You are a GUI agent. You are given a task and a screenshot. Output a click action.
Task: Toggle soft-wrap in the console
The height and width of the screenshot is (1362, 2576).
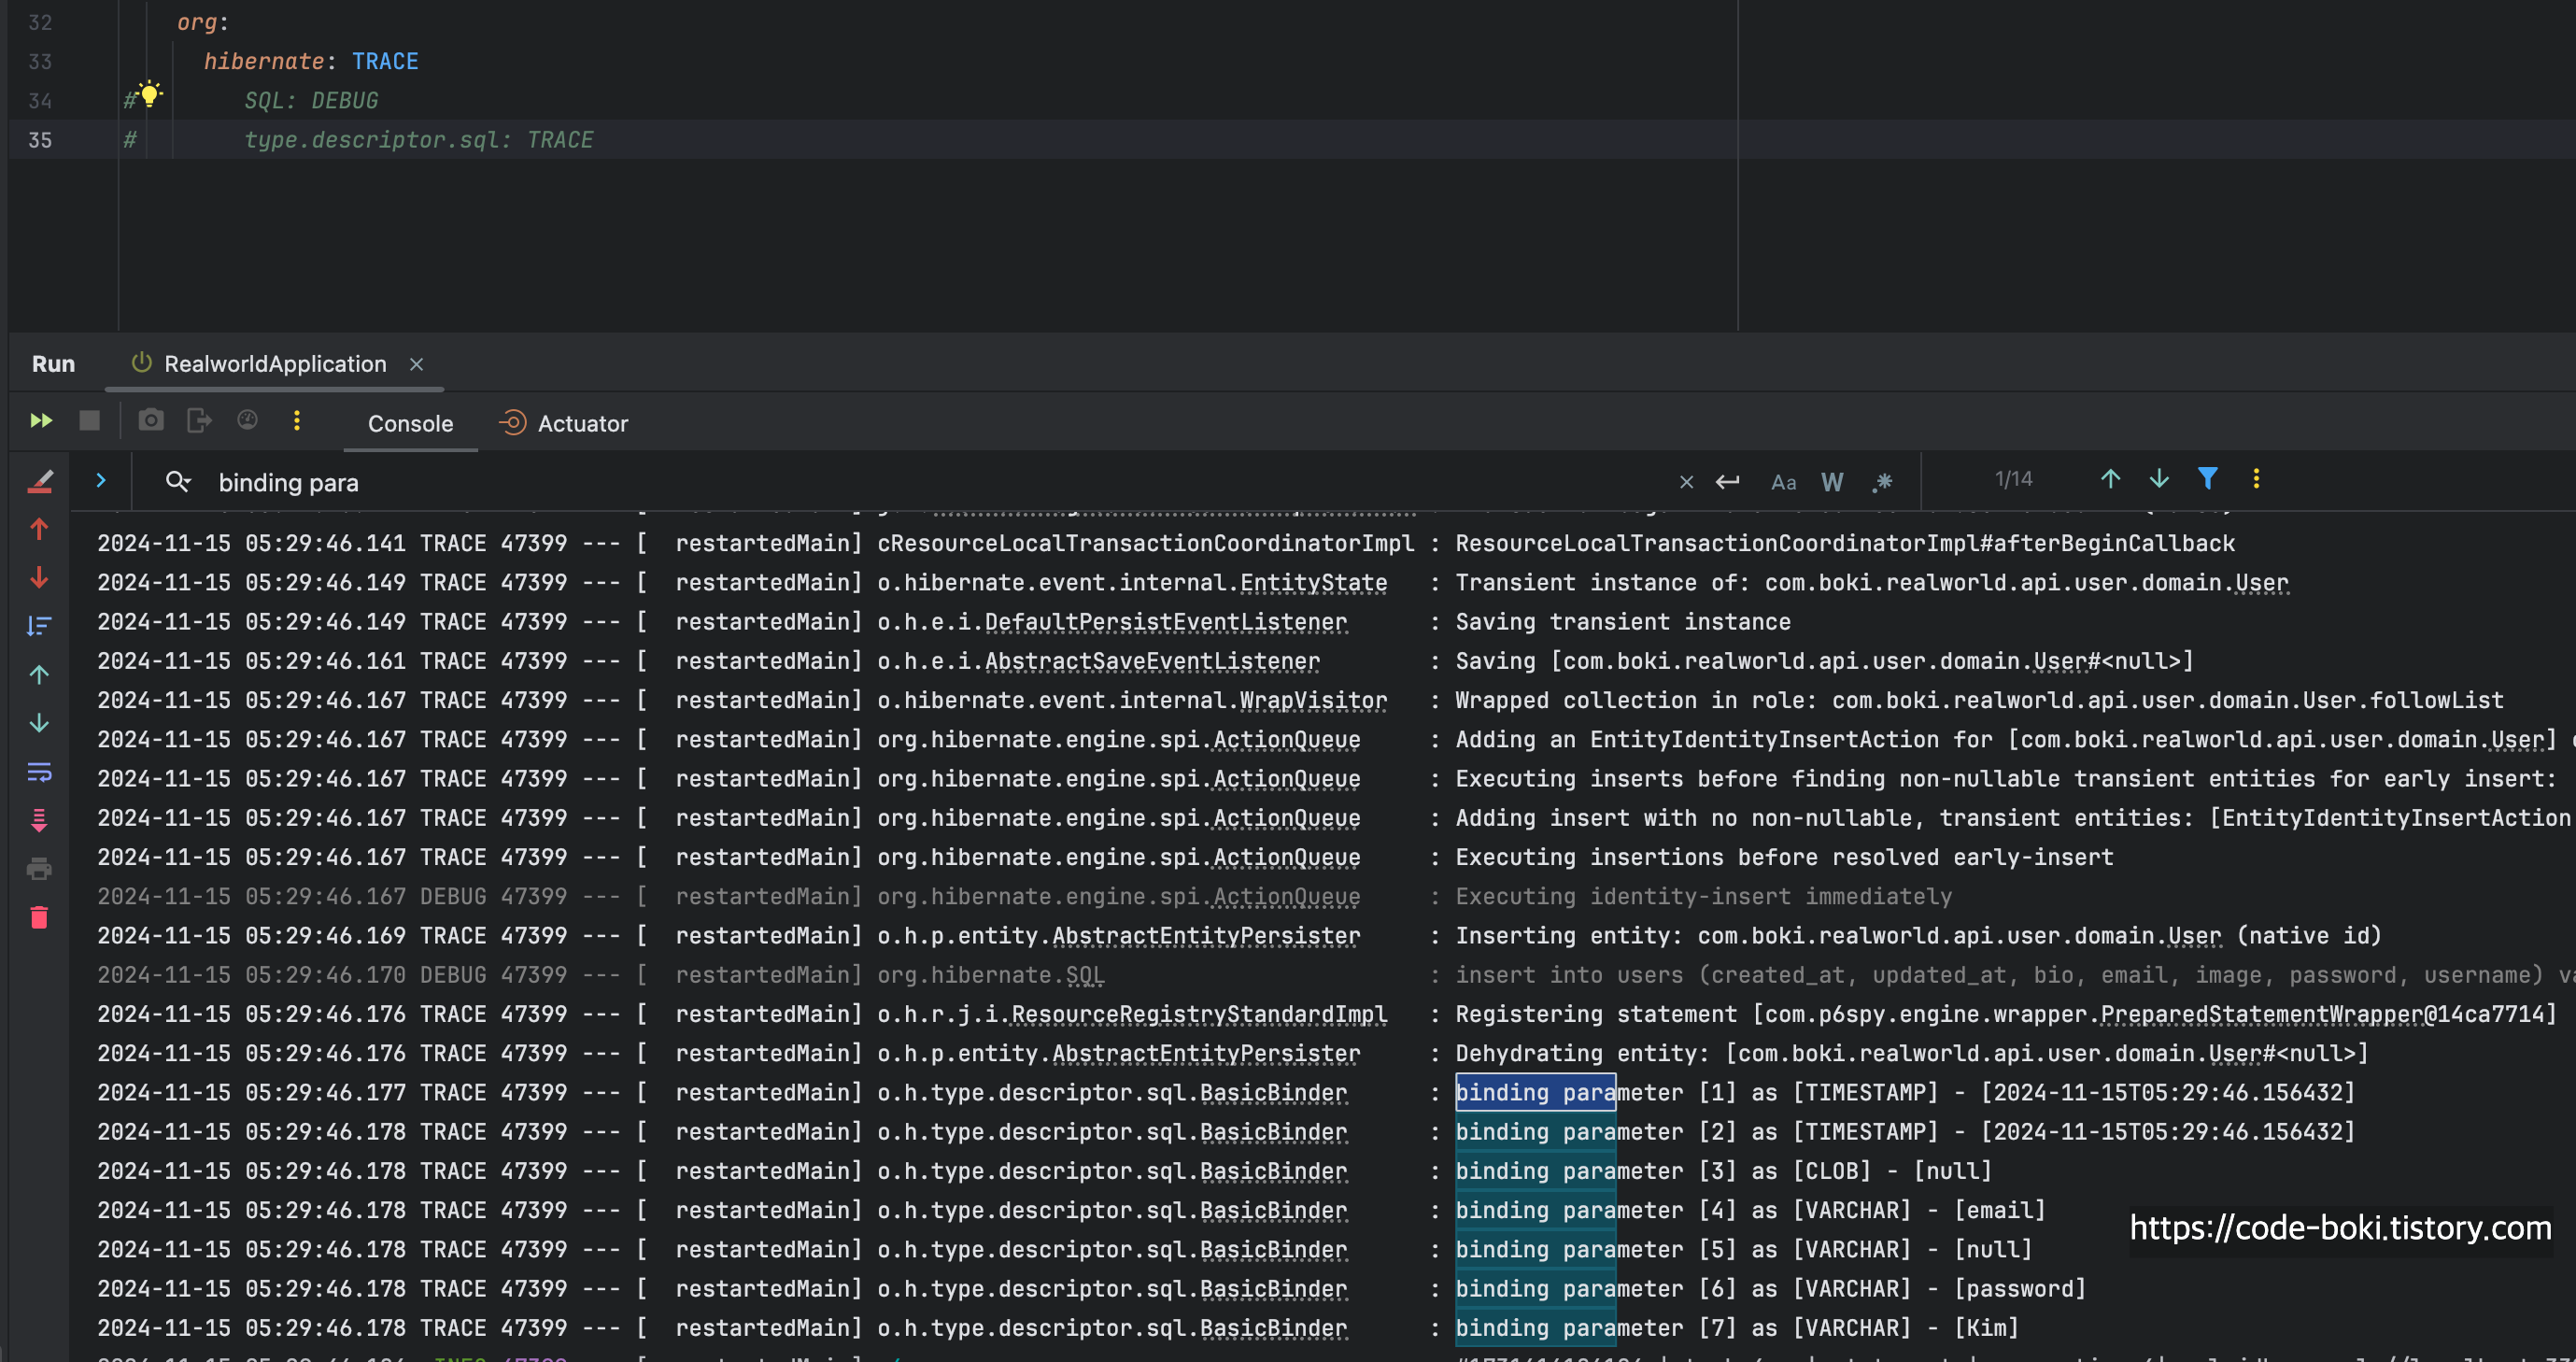tap(39, 772)
